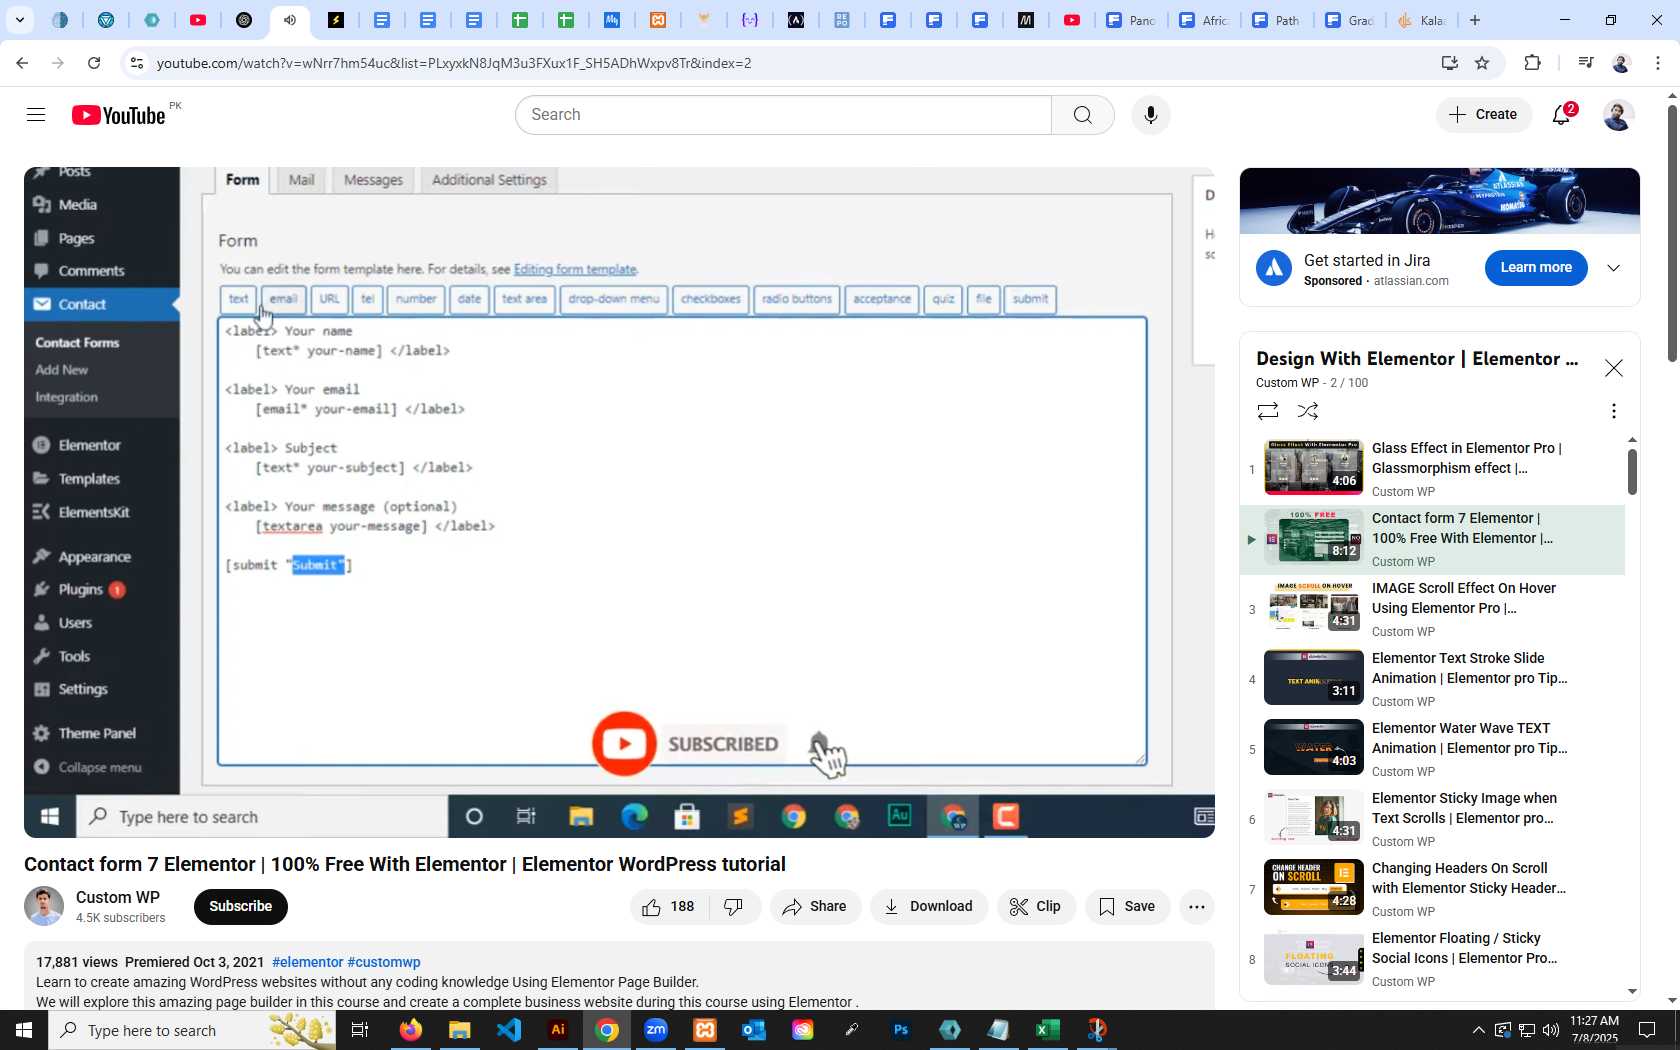Play IMAGE Scroll Effect On Hover video
The height and width of the screenshot is (1050, 1680).
coord(1432,609)
